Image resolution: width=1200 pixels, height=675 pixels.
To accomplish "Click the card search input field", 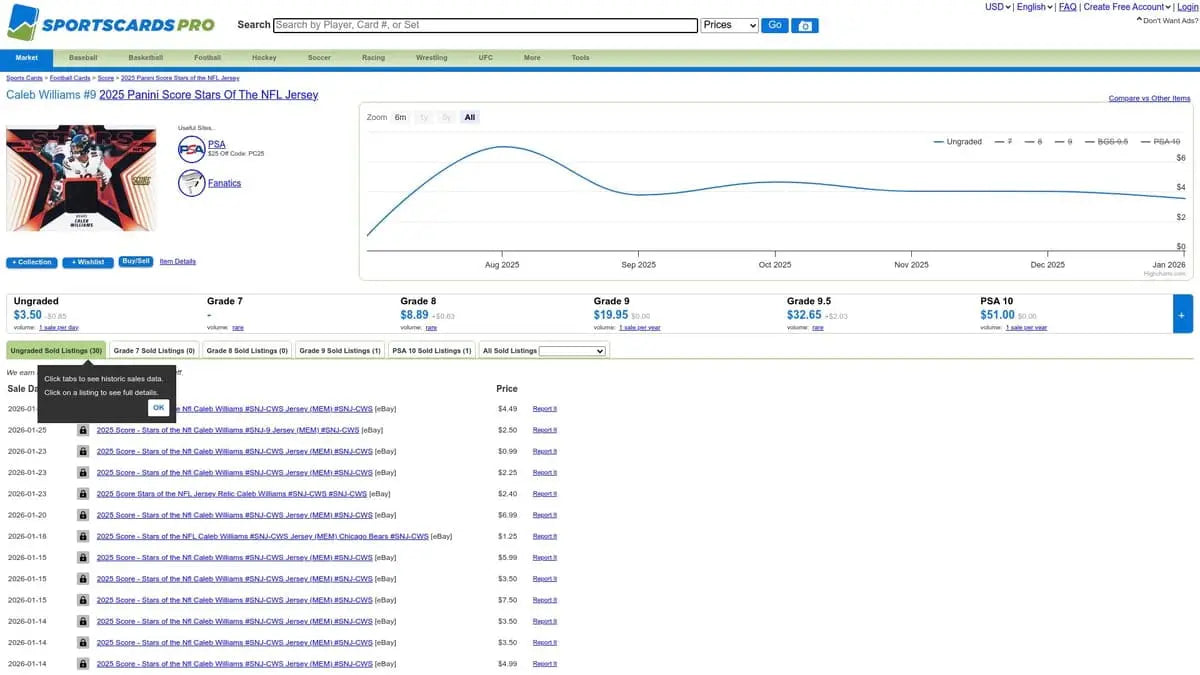I will [486, 25].
